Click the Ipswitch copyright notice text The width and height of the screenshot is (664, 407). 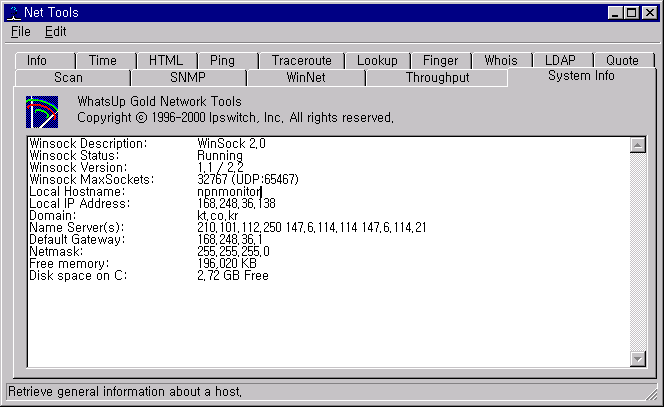[x=235, y=118]
